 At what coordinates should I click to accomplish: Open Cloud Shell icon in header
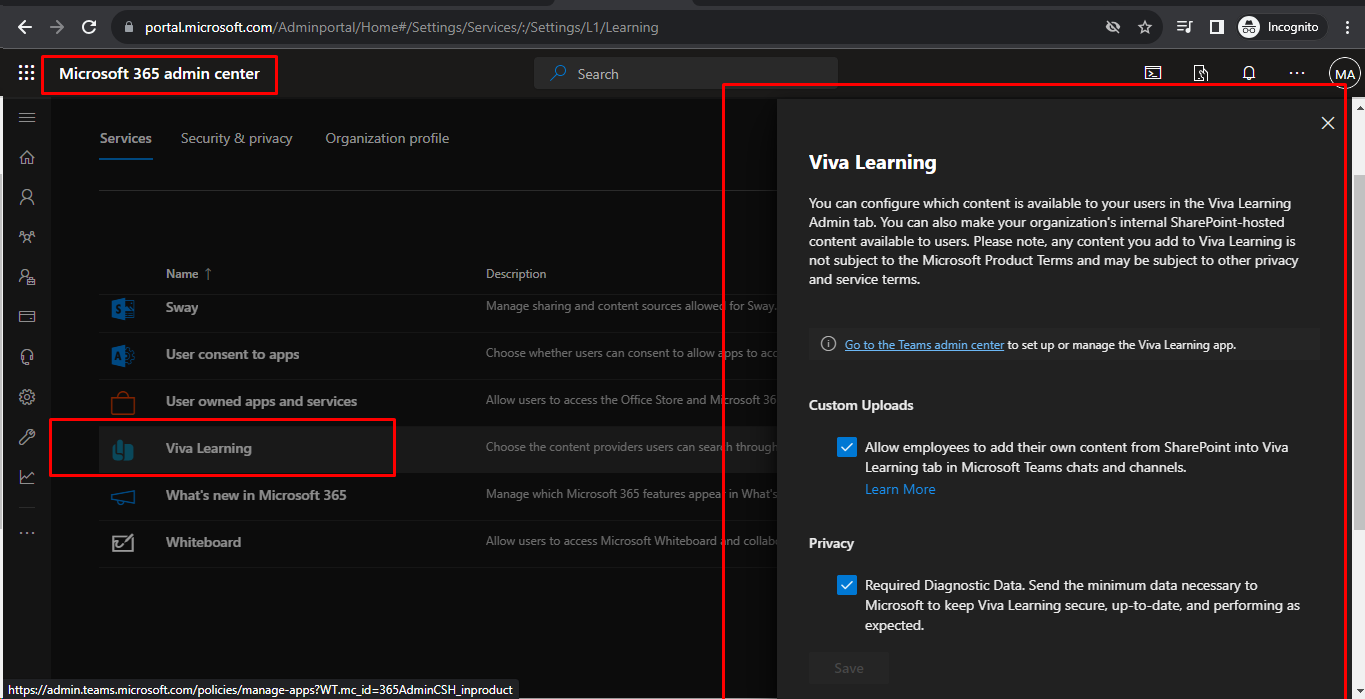click(x=1153, y=73)
